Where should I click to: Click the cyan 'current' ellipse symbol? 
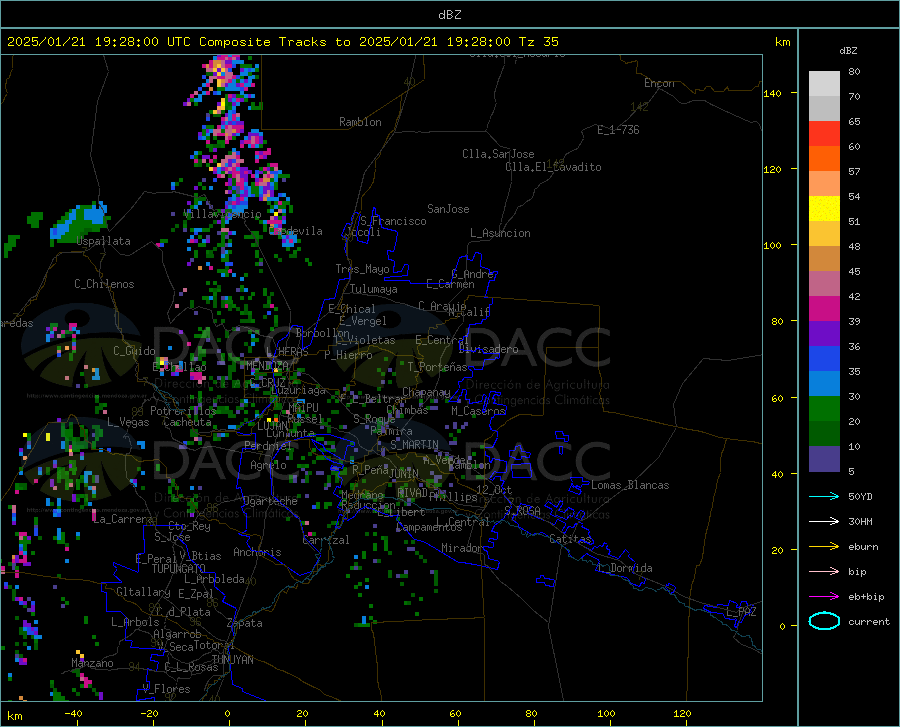(x=824, y=621)
